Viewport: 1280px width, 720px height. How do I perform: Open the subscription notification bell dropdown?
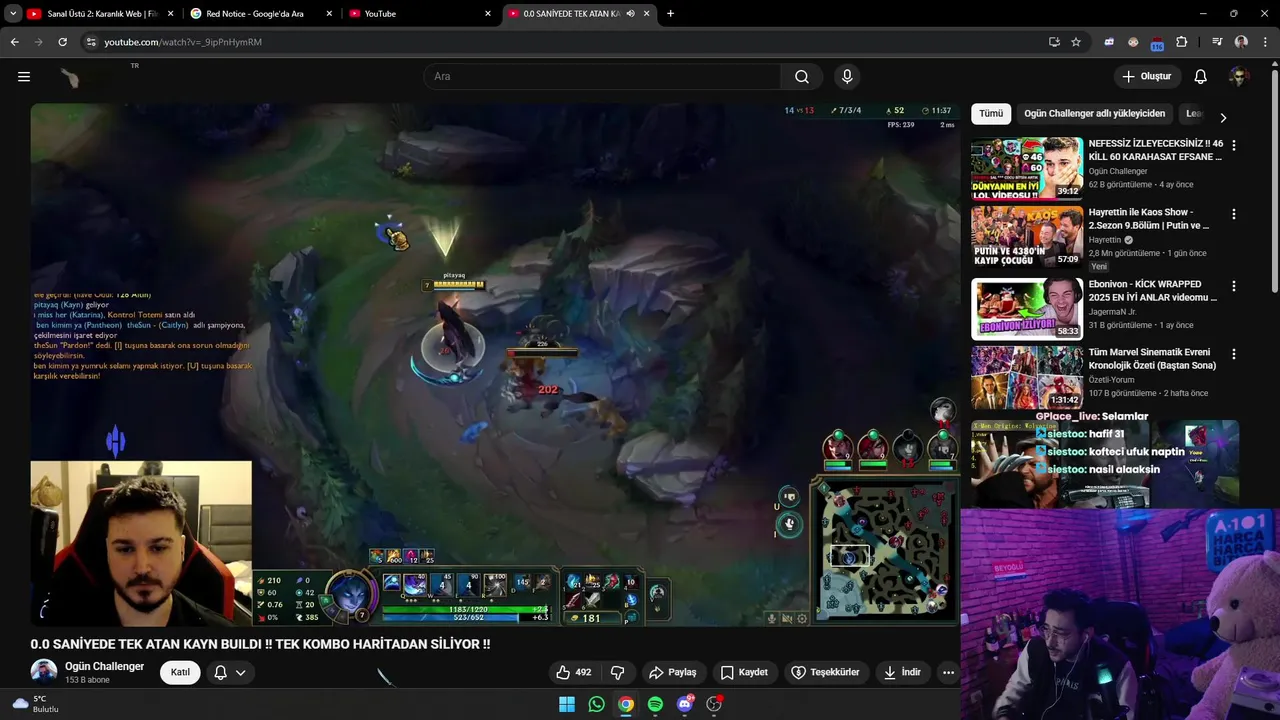pos(229,672)
